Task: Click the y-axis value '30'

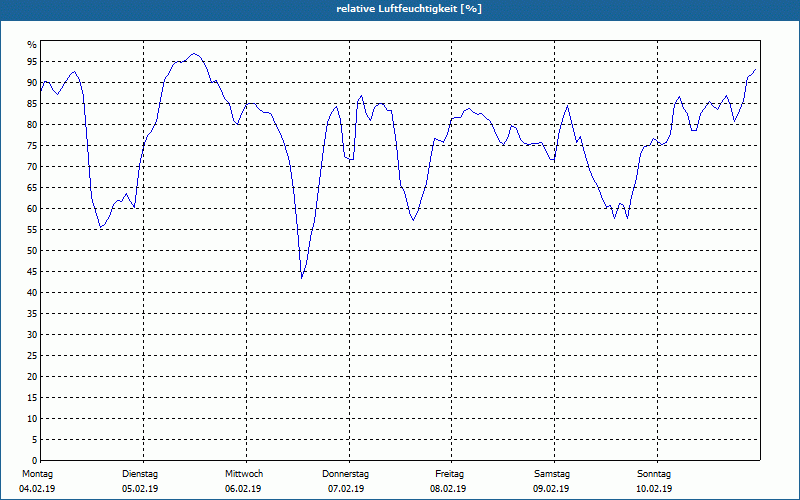Action: pyautogui.click(x=32, y=335)
